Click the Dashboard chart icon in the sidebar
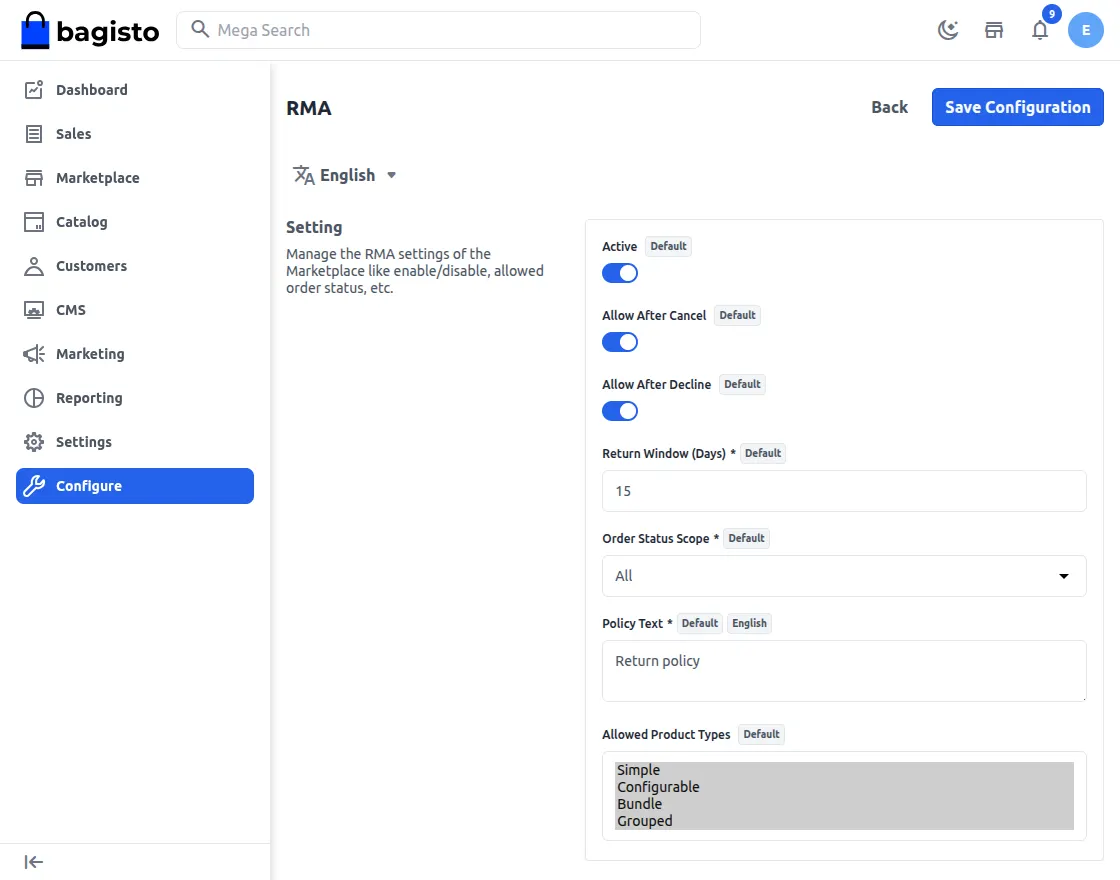The width and height of the screenshot is (1120, 880). (x=34, y=90)
